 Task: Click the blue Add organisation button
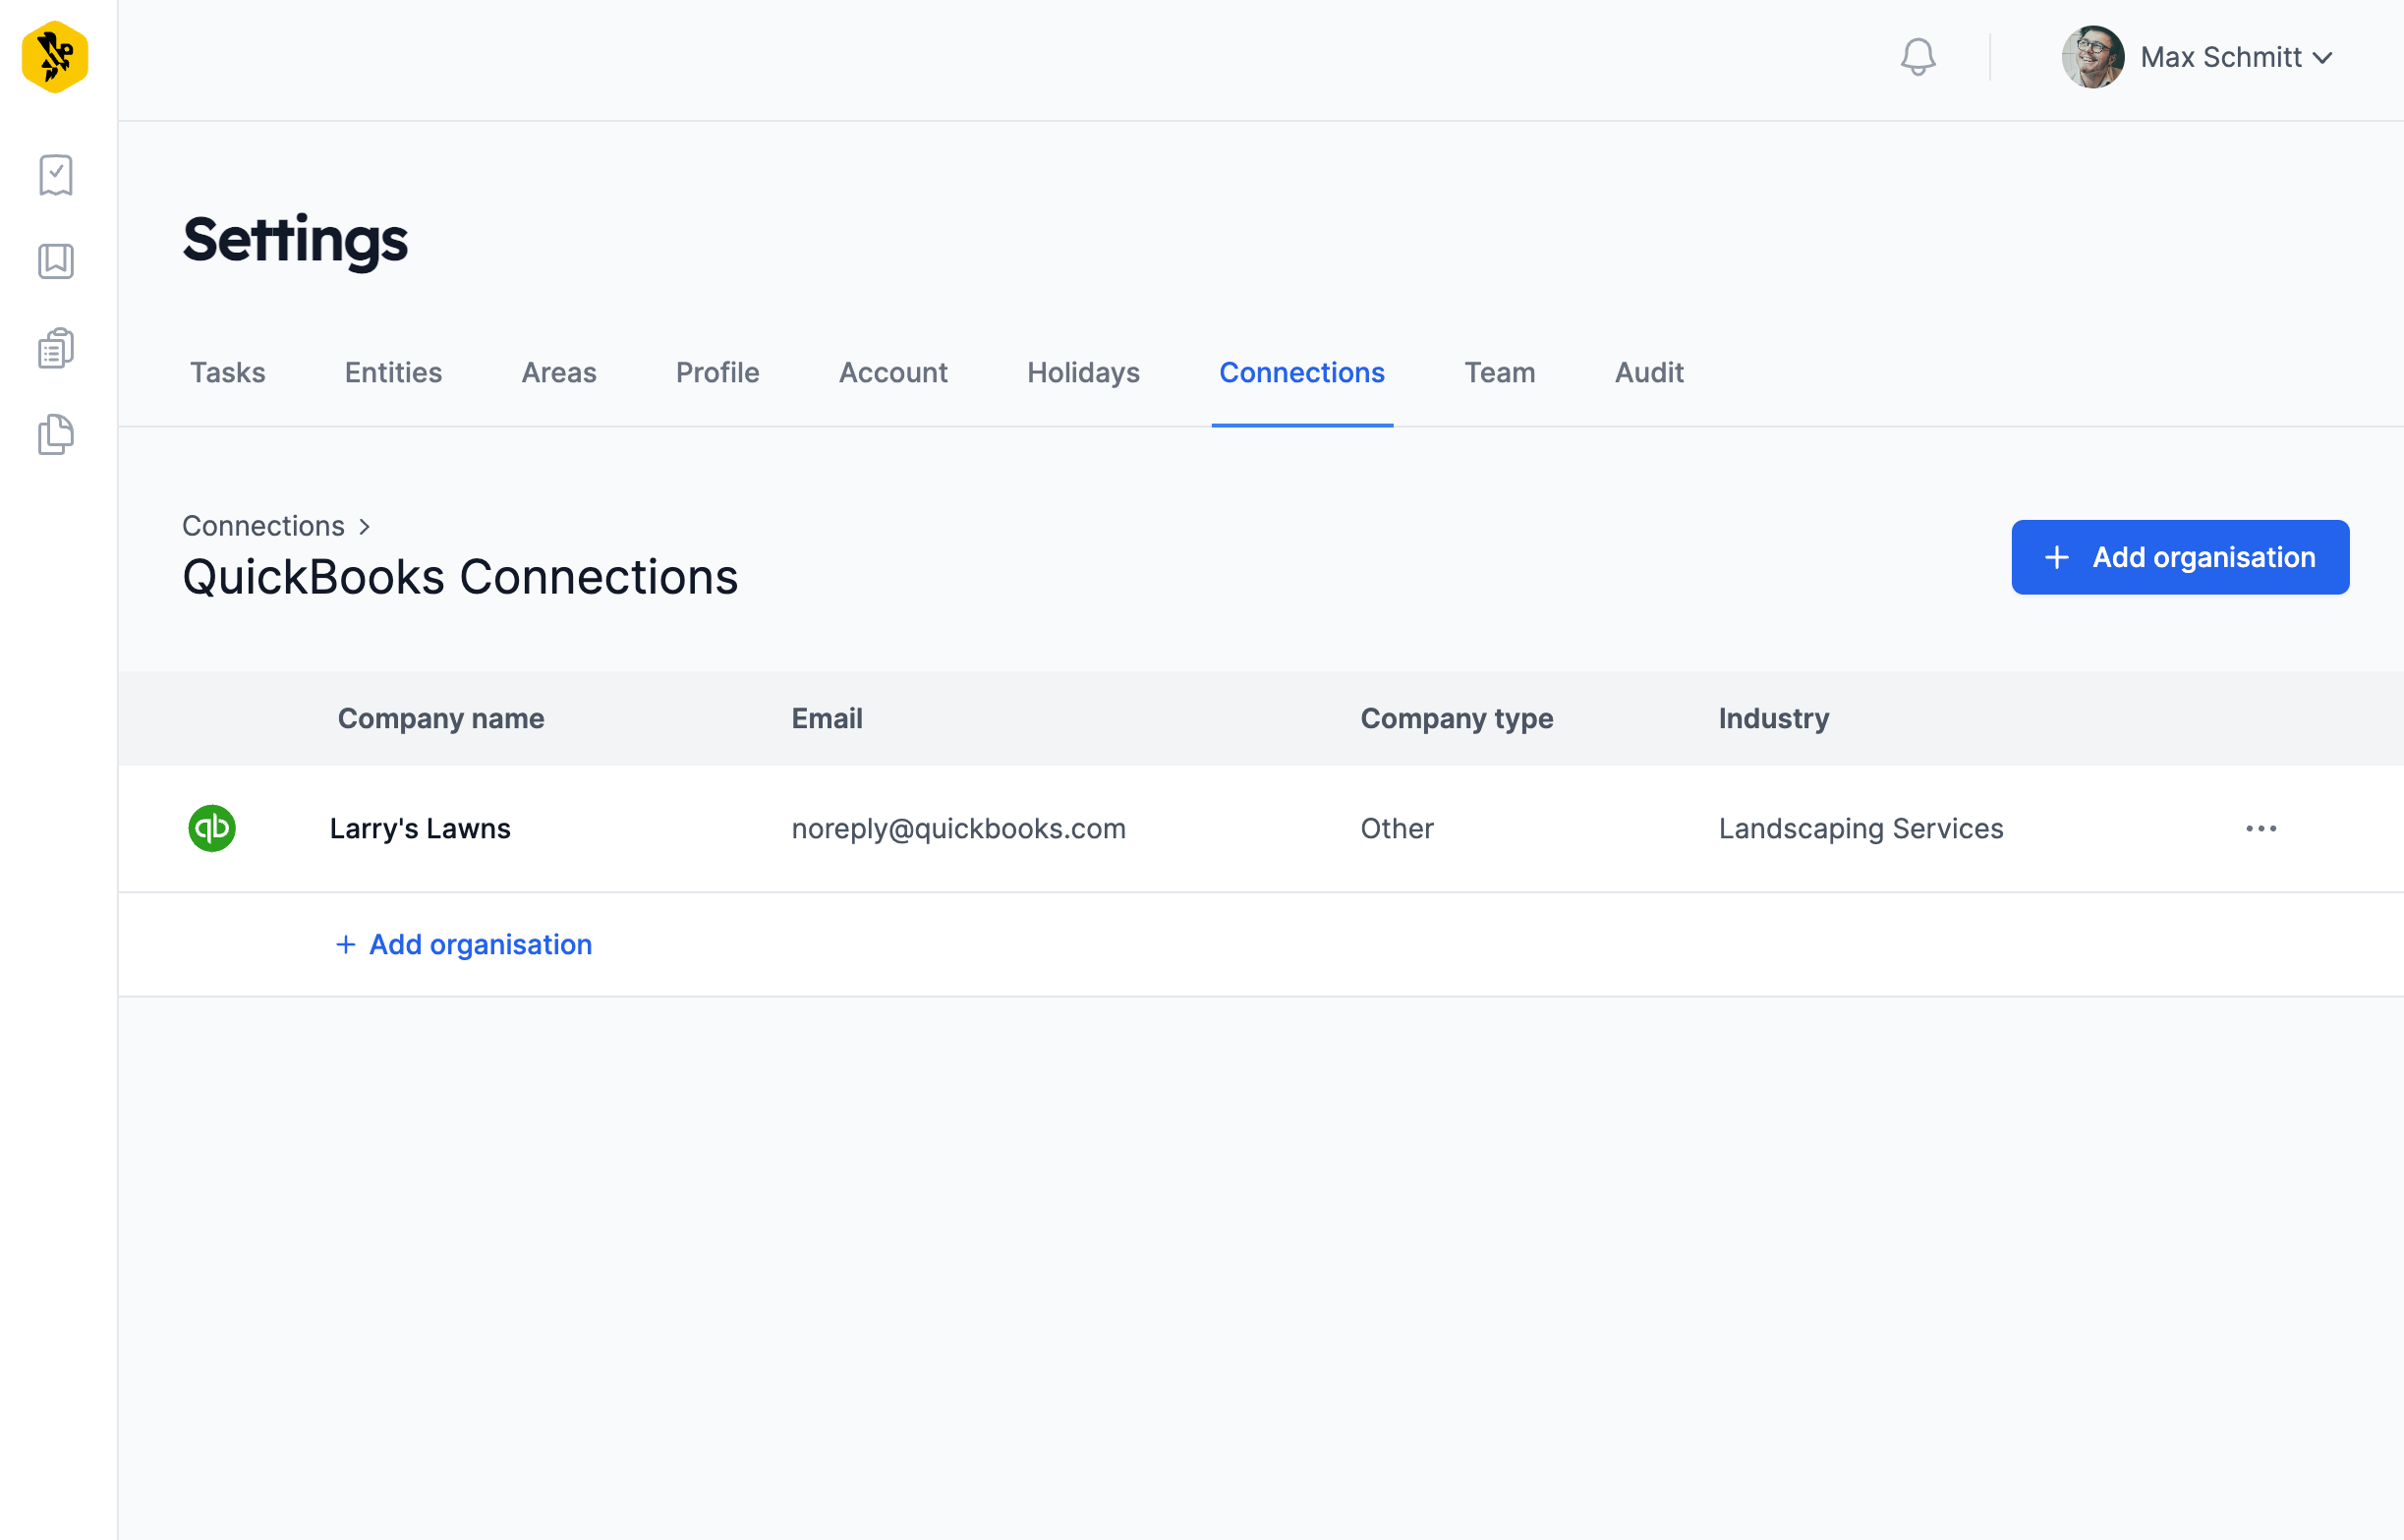click(x=2180, y=557)
